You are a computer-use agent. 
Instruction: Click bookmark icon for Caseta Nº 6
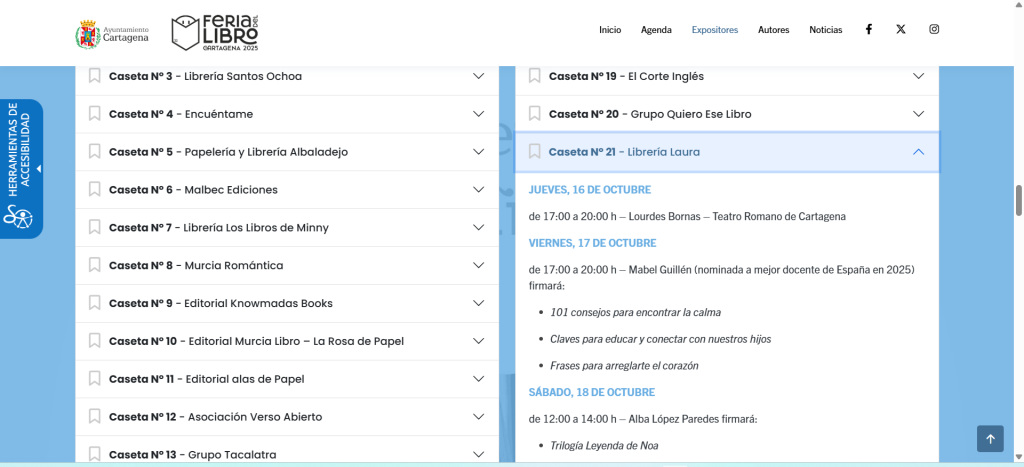click(x=95, y=189)
